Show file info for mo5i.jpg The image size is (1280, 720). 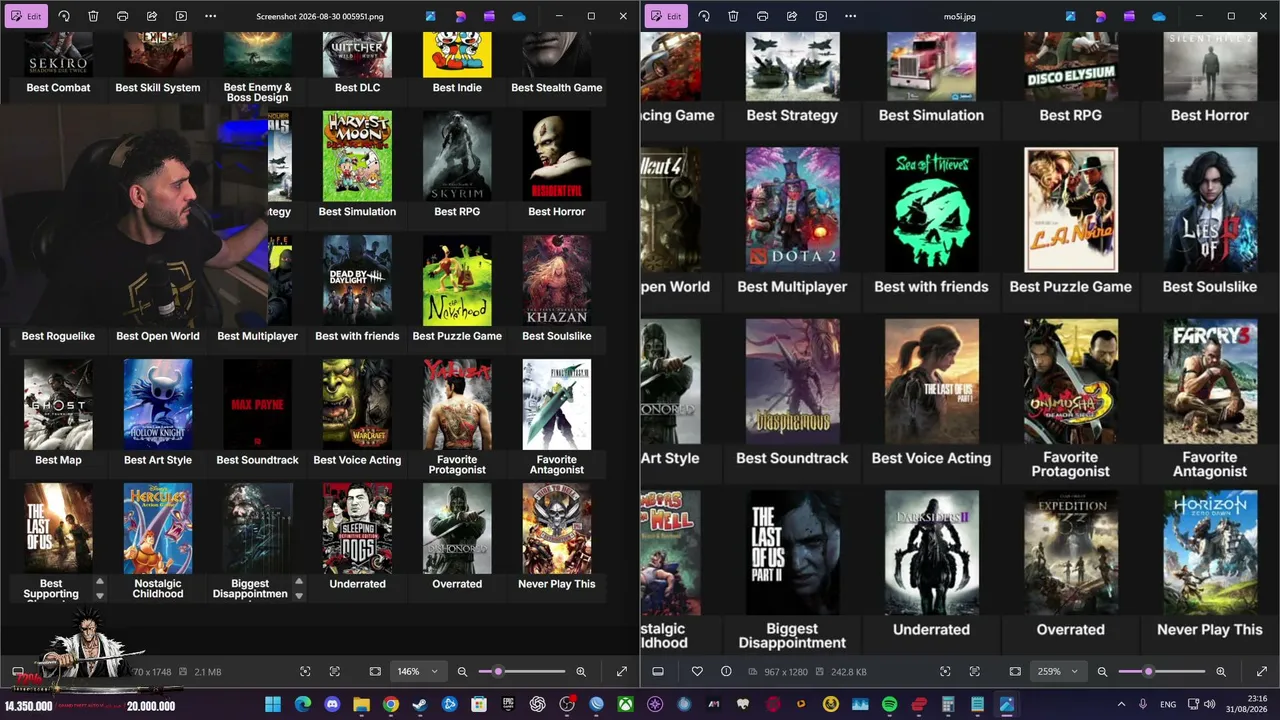pyautogui.click(x=726, y=672)
